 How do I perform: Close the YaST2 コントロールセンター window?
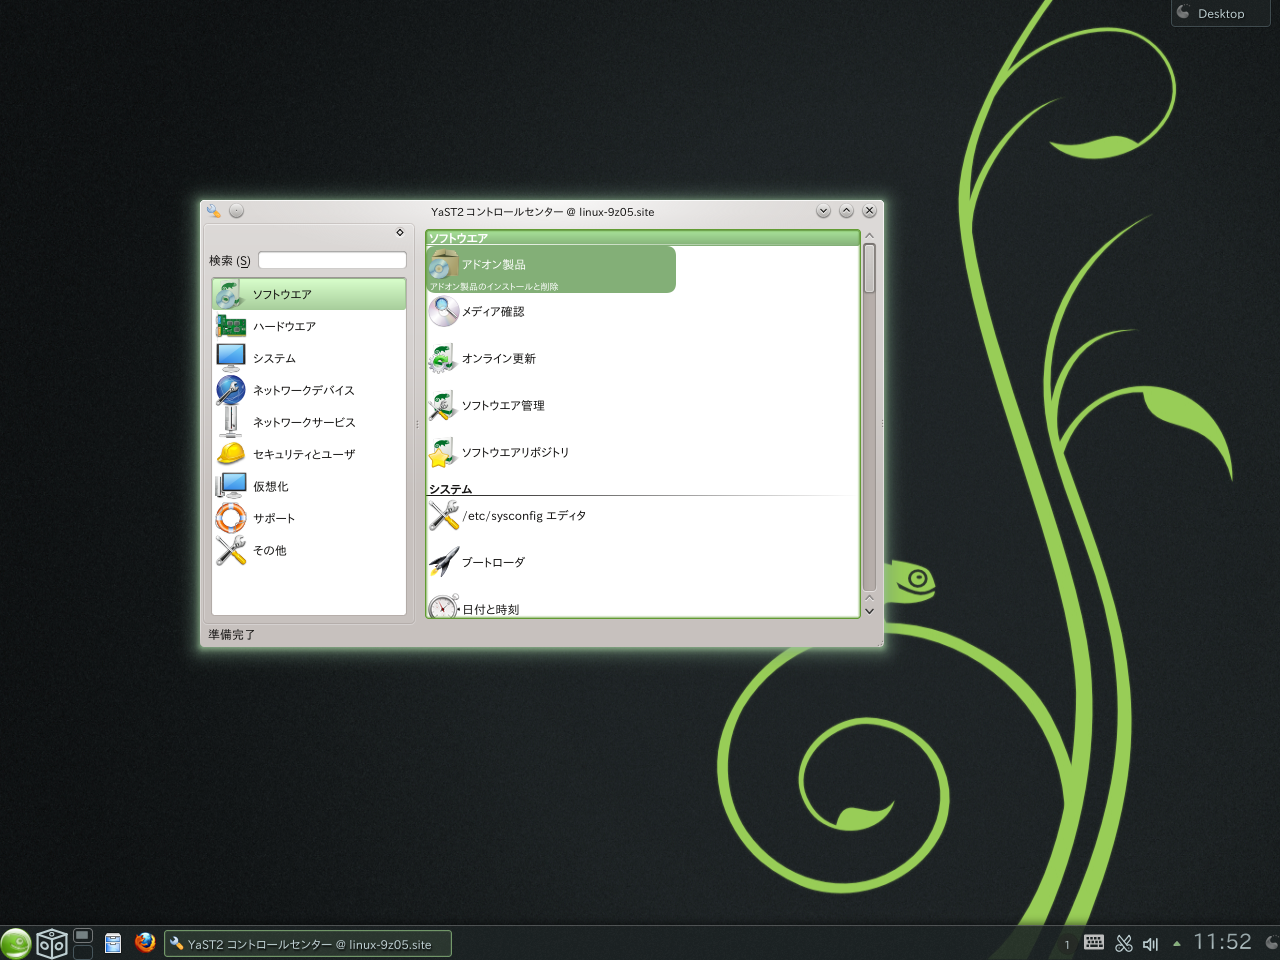click(x=869, y=211)
